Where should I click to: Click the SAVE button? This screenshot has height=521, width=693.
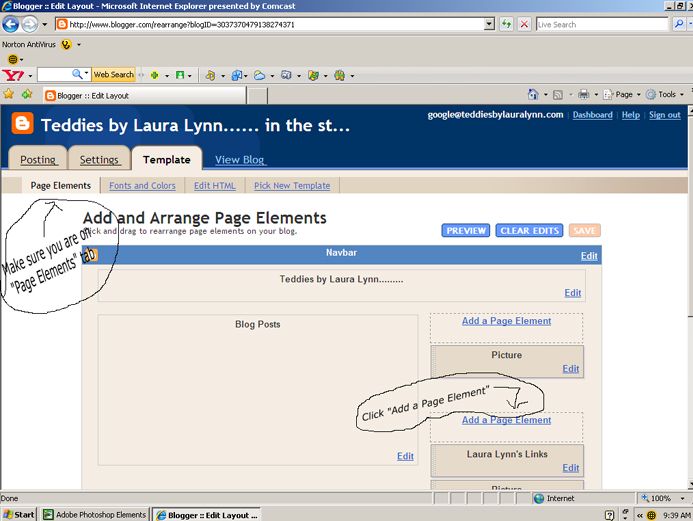coord(584,230)
